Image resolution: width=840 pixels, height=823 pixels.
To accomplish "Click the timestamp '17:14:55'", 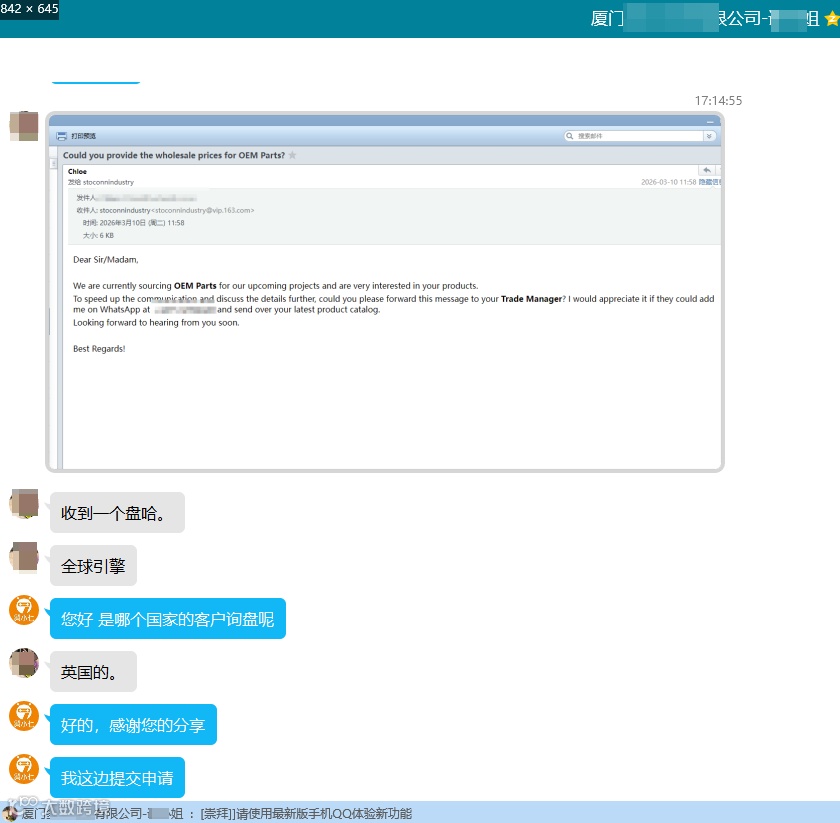I will point(718,101).
